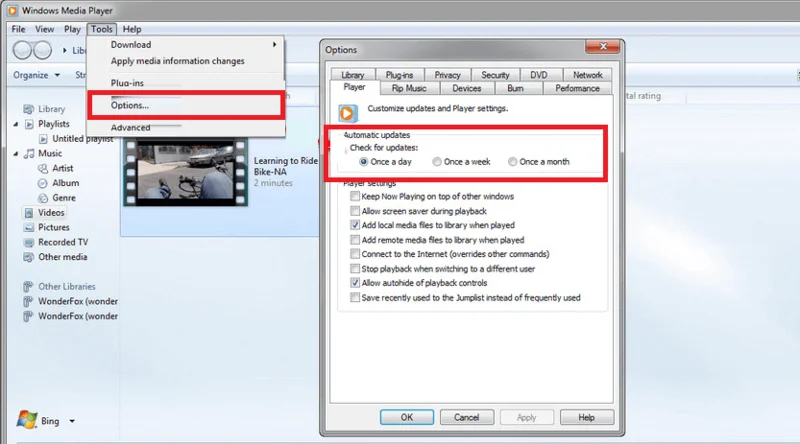
Task: Click the first WonderFox library icon
Action: (x=29, y=302)
